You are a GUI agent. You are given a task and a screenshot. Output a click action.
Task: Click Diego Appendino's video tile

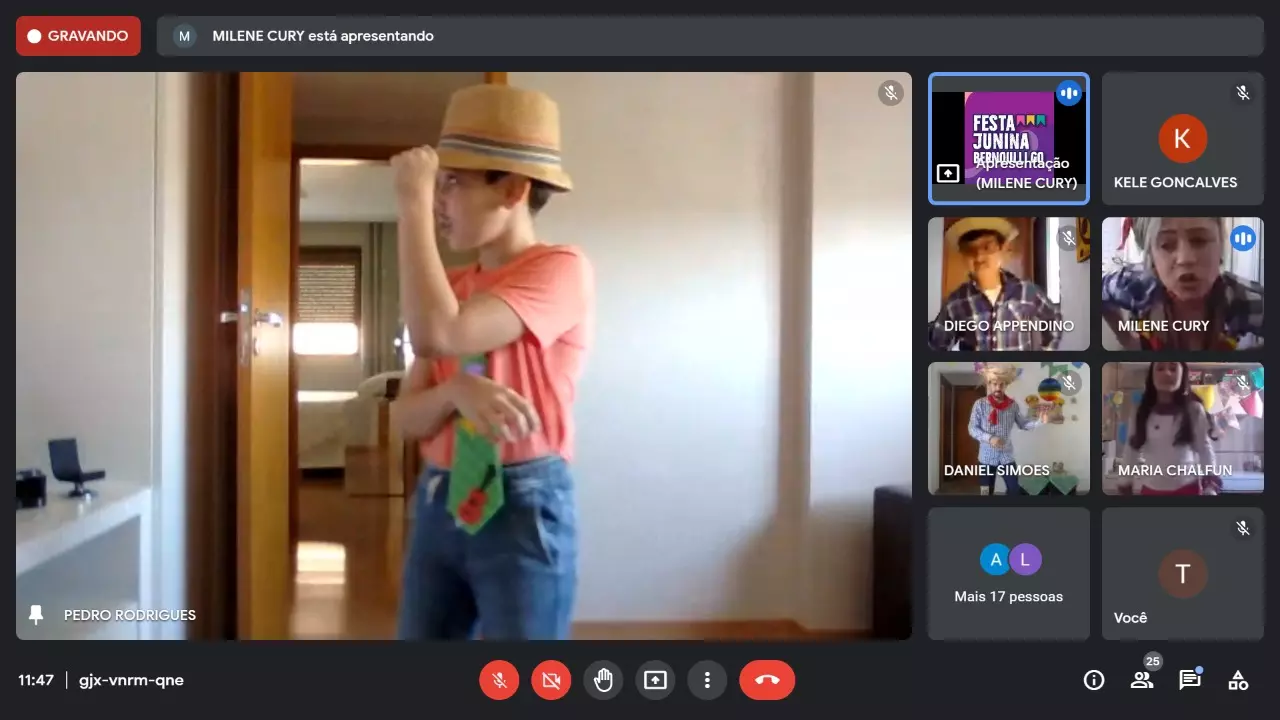(1008, 284)
